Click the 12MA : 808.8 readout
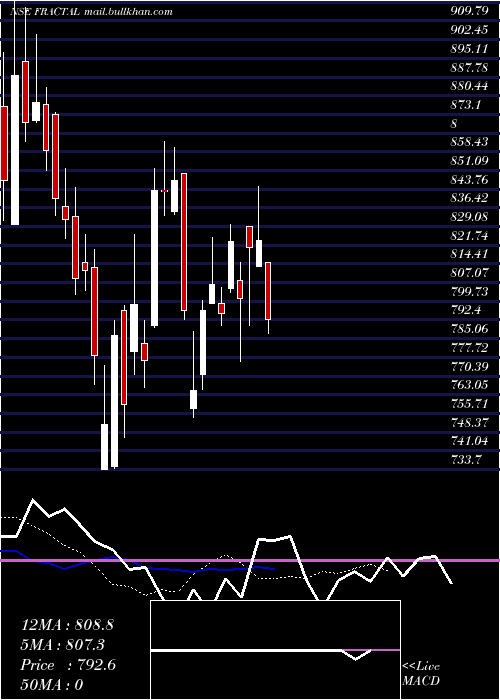This screenshot has height=700, width=500. tap(67, 625)
